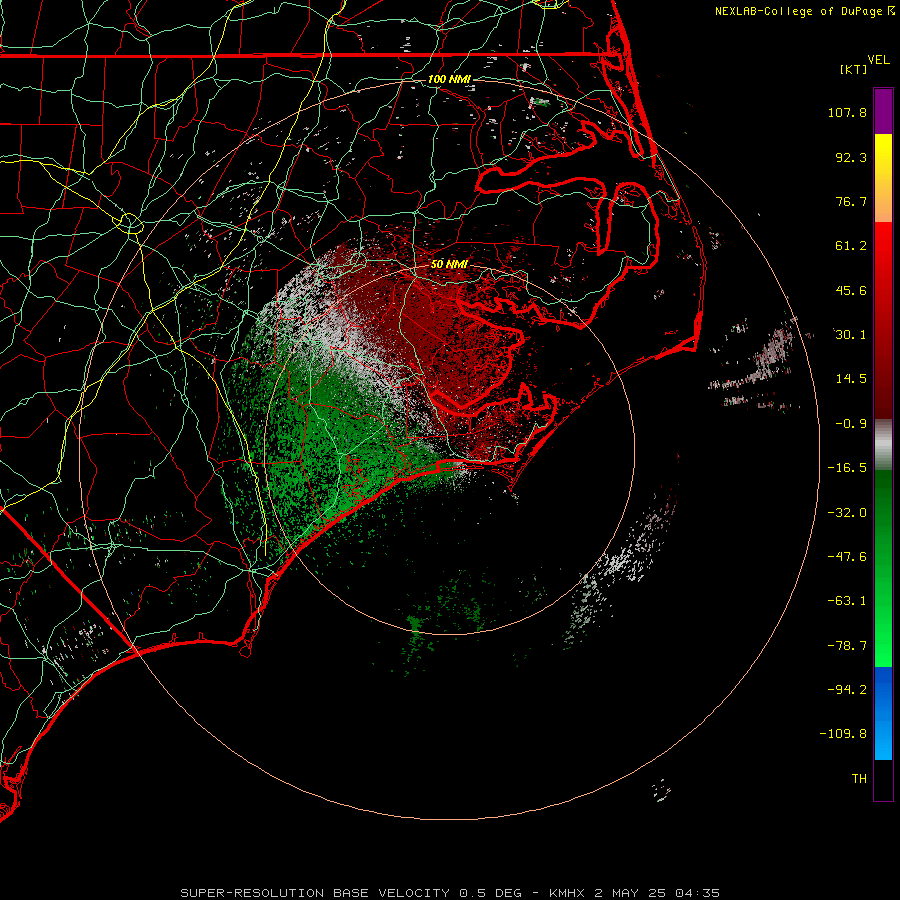900x900 pixels.
Task: Pick the gray near-zero band on color bar
Action: (x=883, y=442)
